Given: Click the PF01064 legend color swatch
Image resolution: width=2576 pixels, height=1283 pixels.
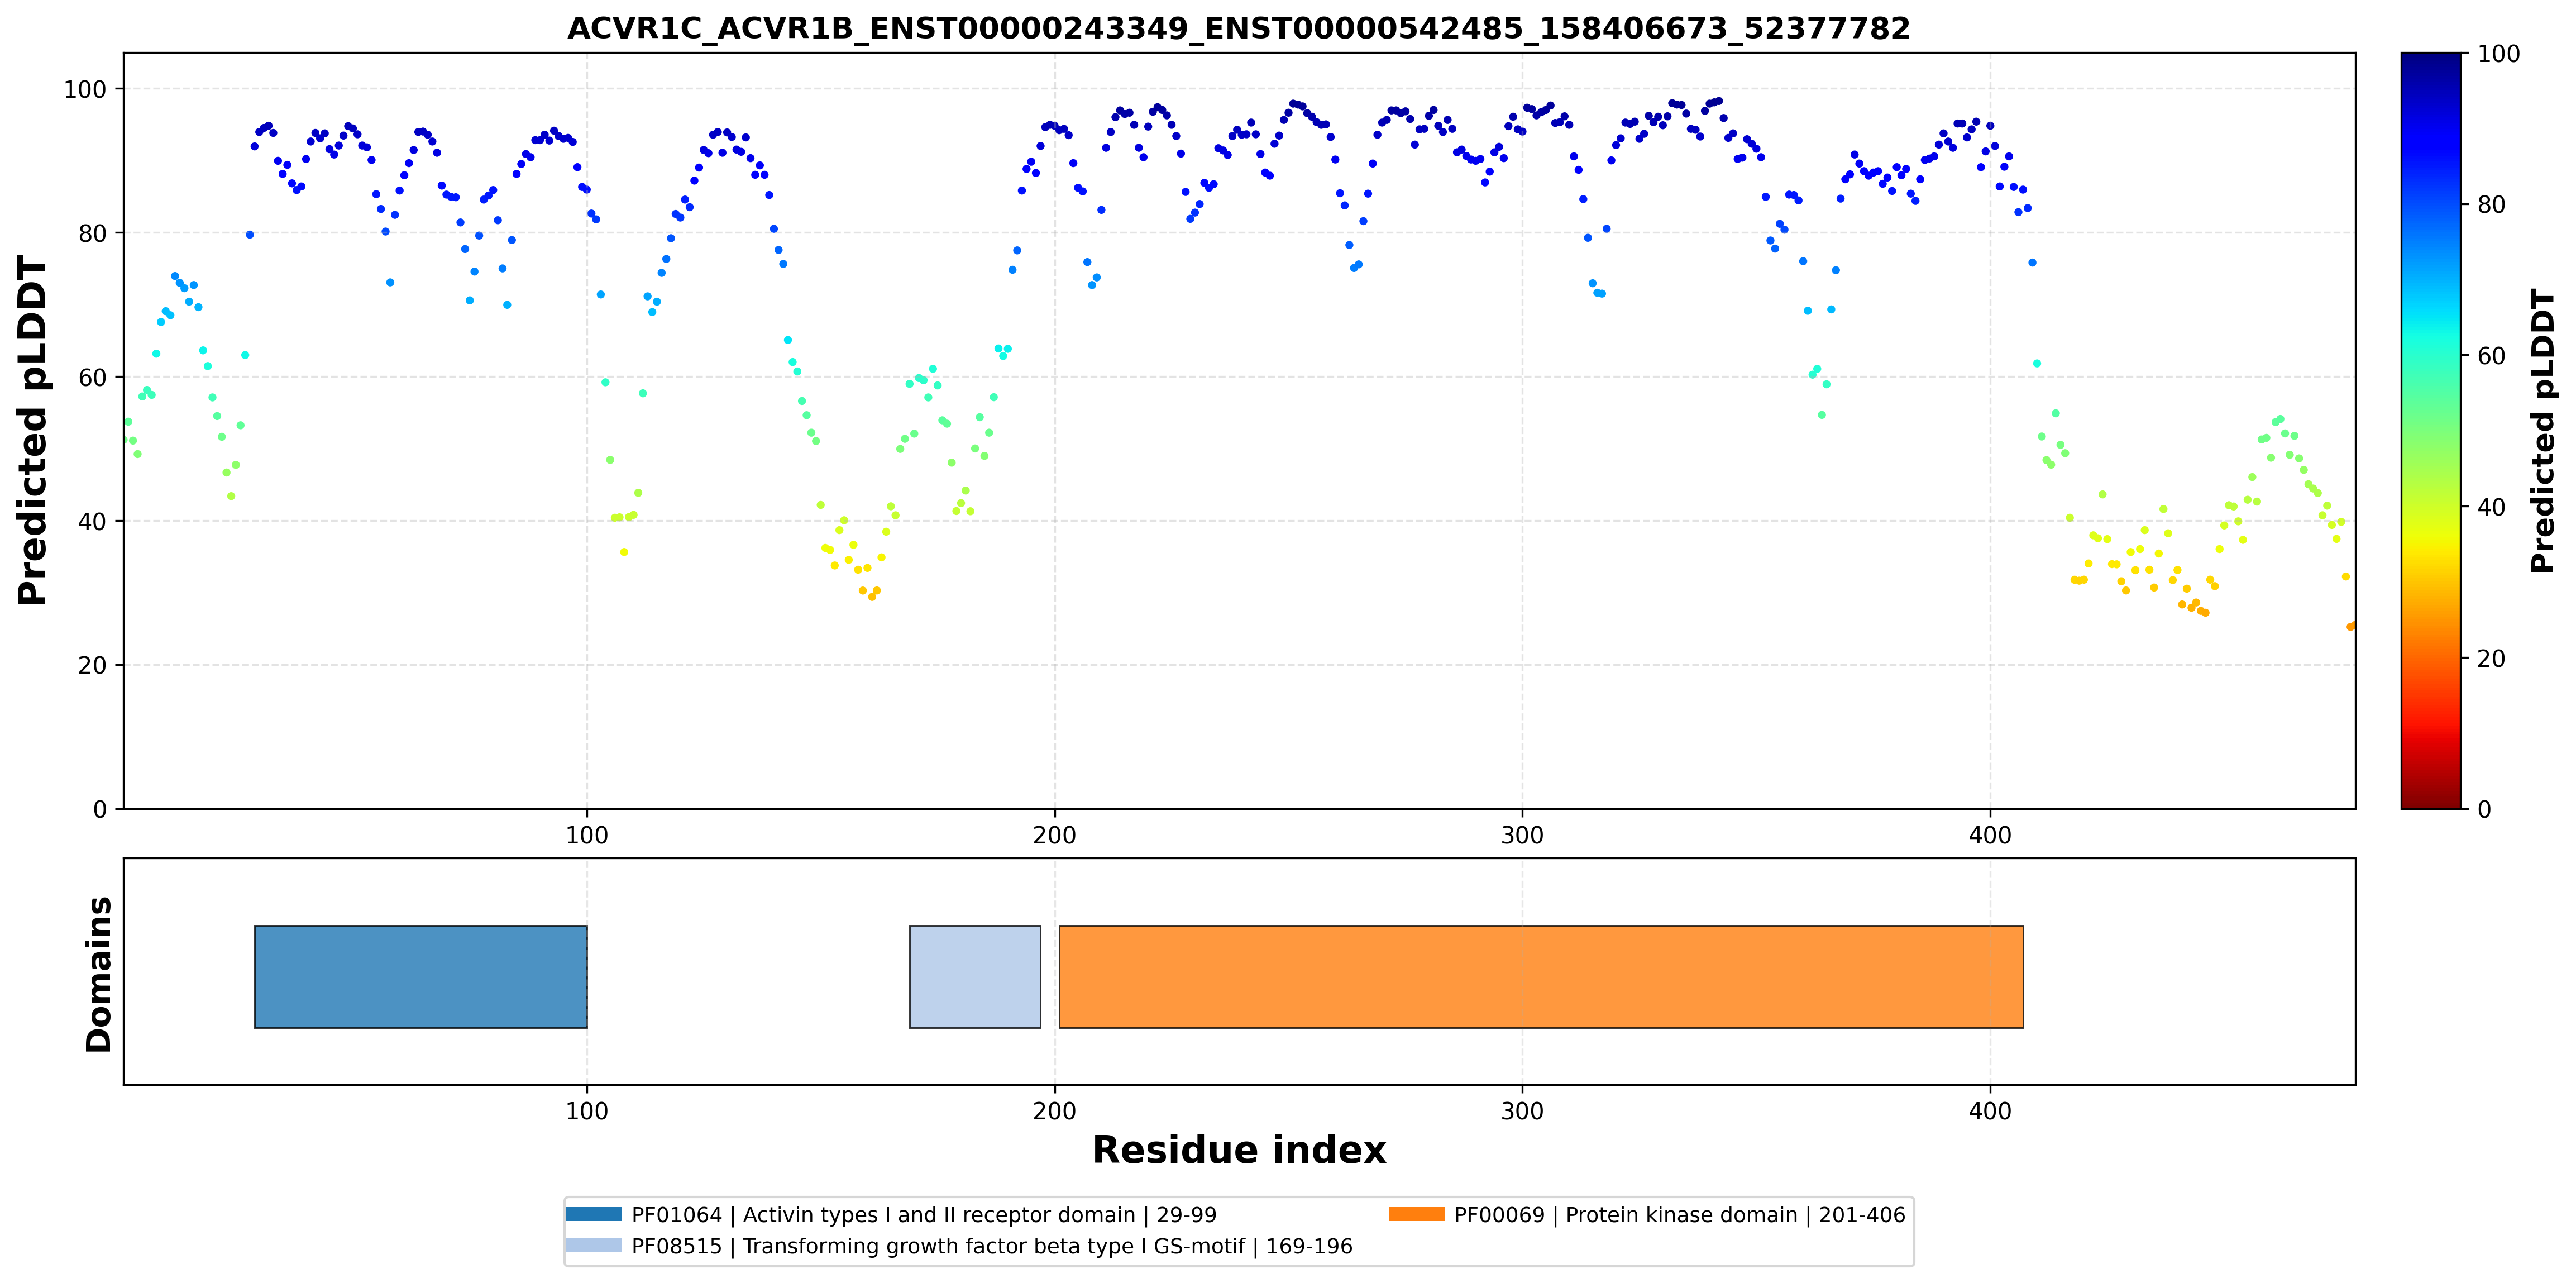Looking at the screenshot, I should point(594,1214).
